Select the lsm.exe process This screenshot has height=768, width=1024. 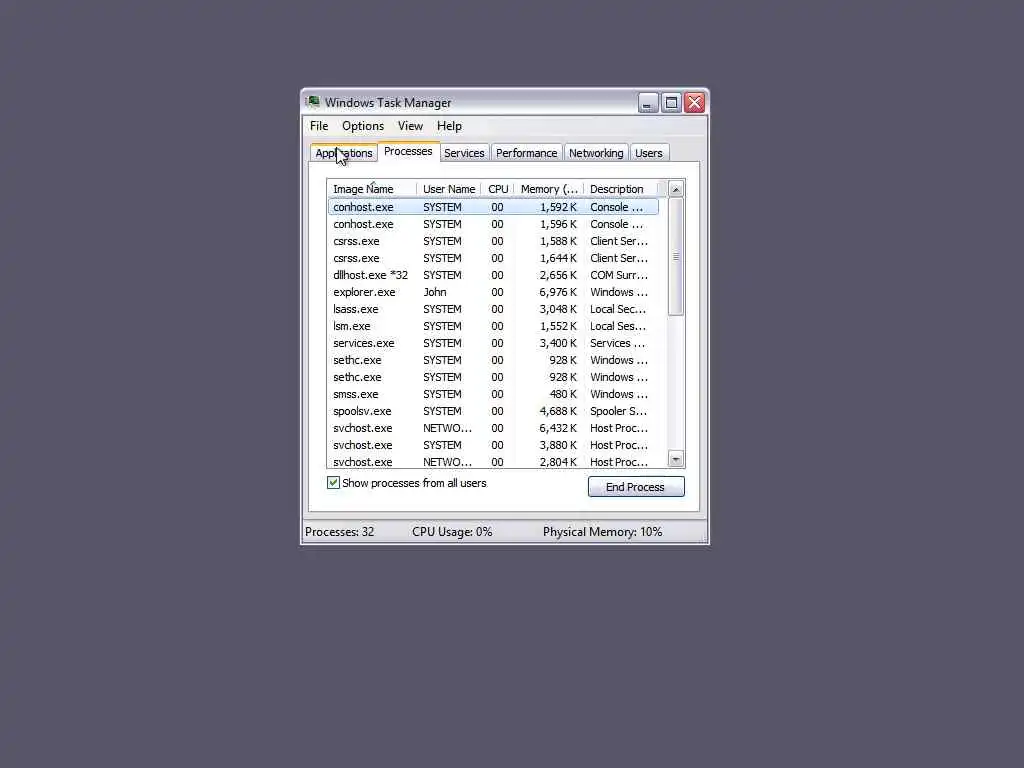493,326
